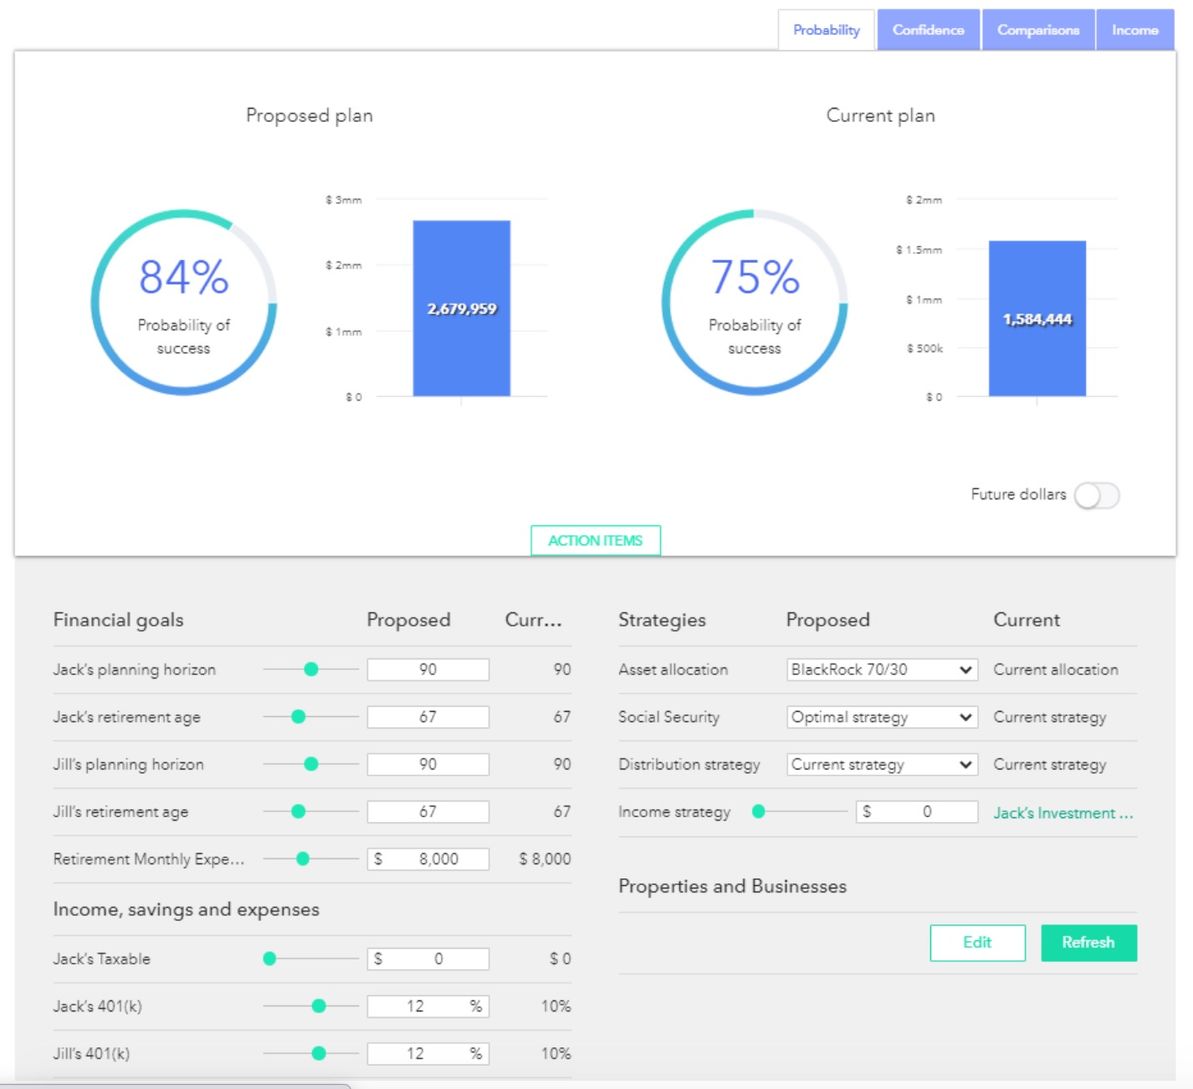Screen dimensions: 1193x1089
Task: Click Jill's planning horizon proposed input
Action: click(x=428, y=764)
